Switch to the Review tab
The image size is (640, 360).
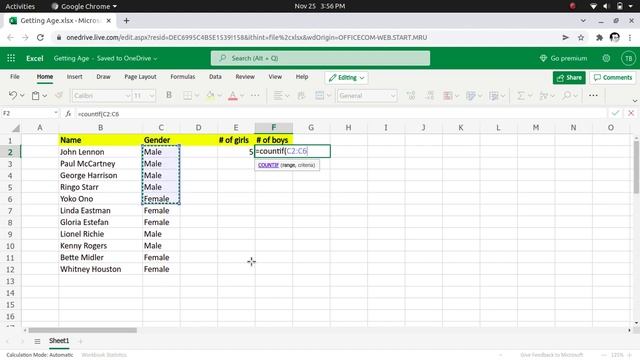coord(245,77)
